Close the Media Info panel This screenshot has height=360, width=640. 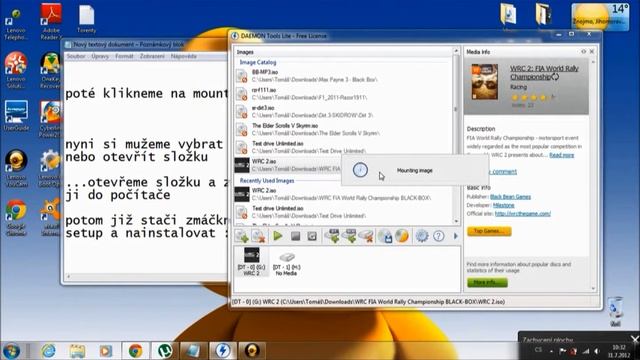point(591,52)
